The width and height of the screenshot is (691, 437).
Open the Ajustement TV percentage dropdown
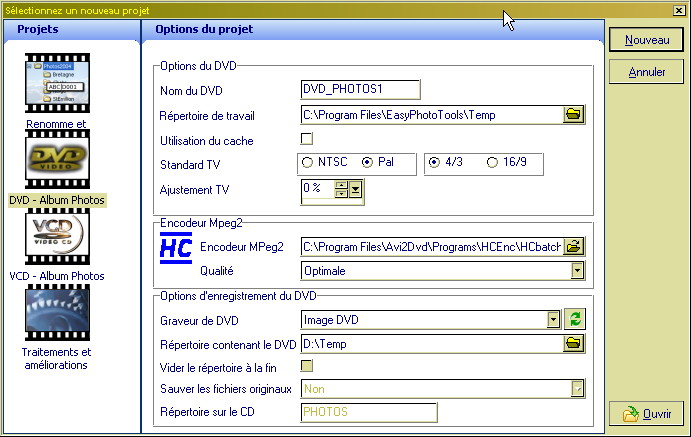356,189
